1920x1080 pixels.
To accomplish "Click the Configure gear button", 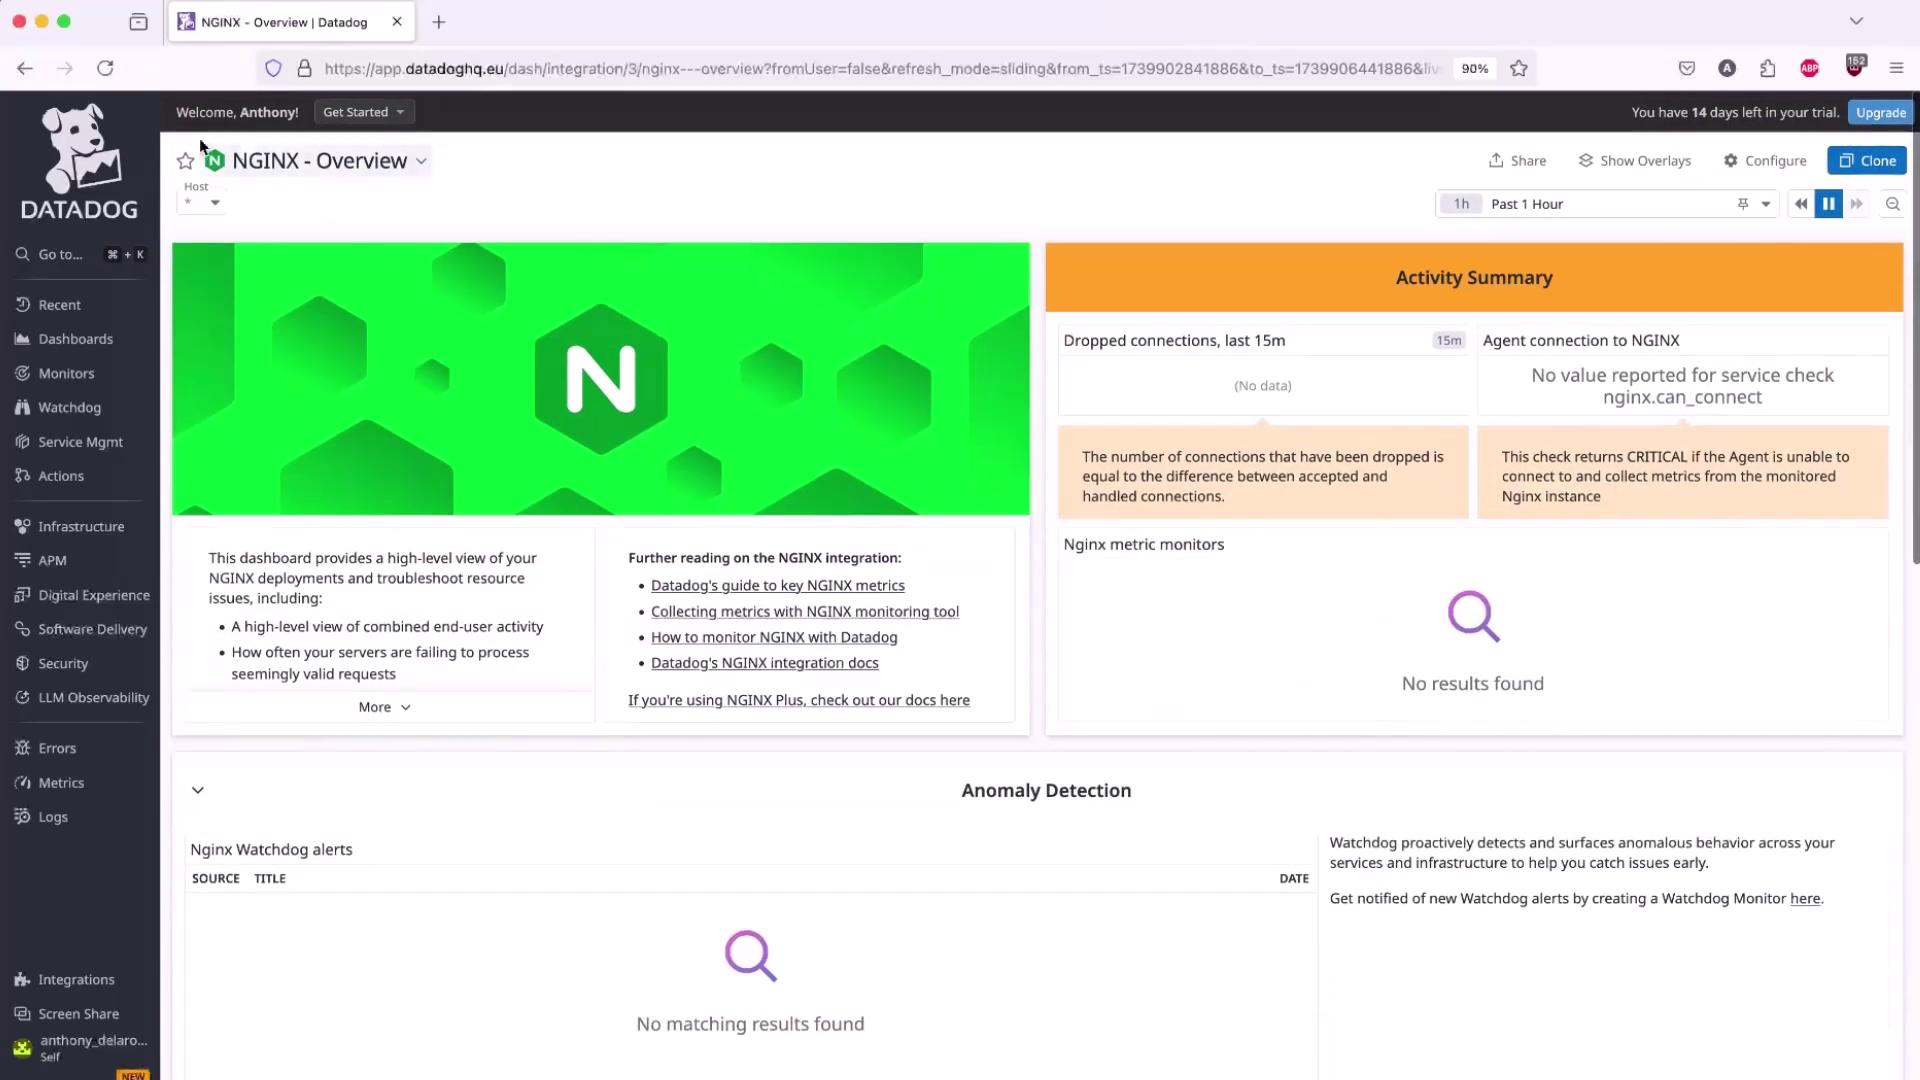I will click(1765, 161).
